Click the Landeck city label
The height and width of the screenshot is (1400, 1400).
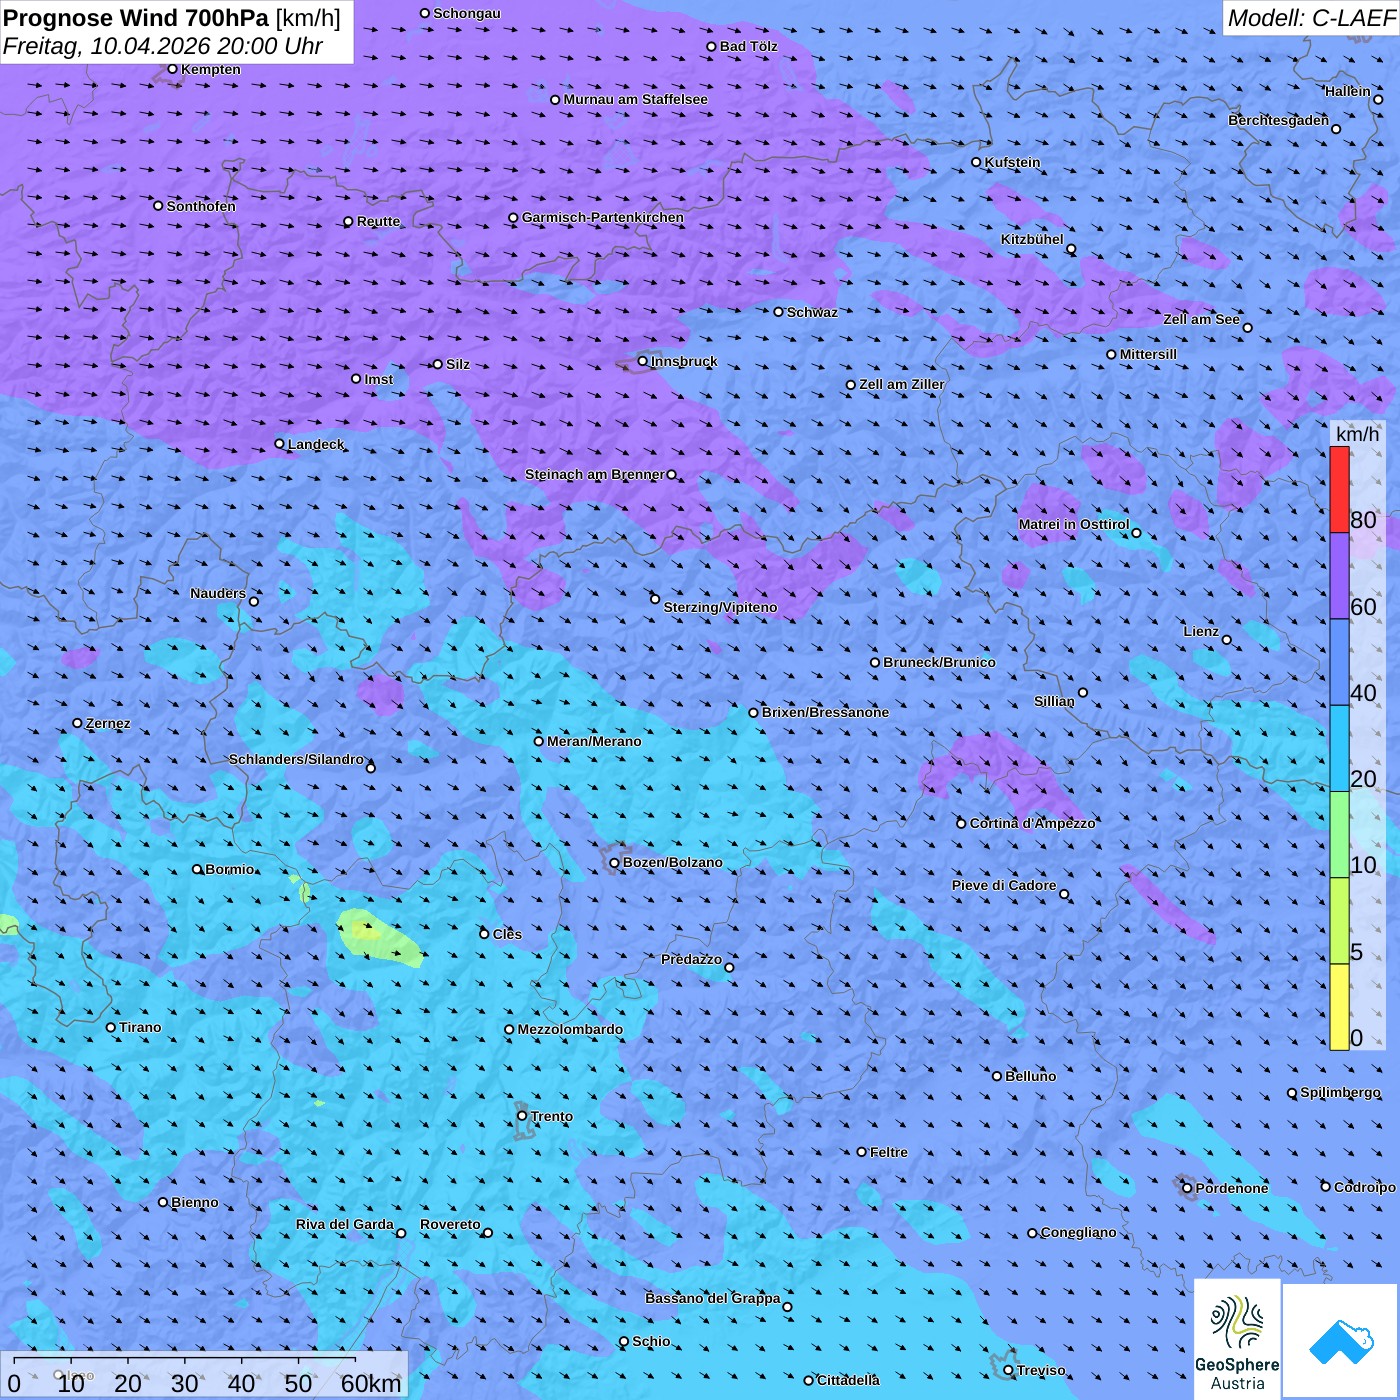click(316, 444)
